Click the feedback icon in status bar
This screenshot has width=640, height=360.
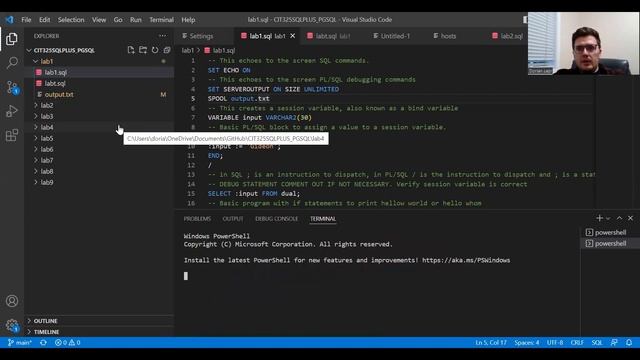[x=614, y=343]
